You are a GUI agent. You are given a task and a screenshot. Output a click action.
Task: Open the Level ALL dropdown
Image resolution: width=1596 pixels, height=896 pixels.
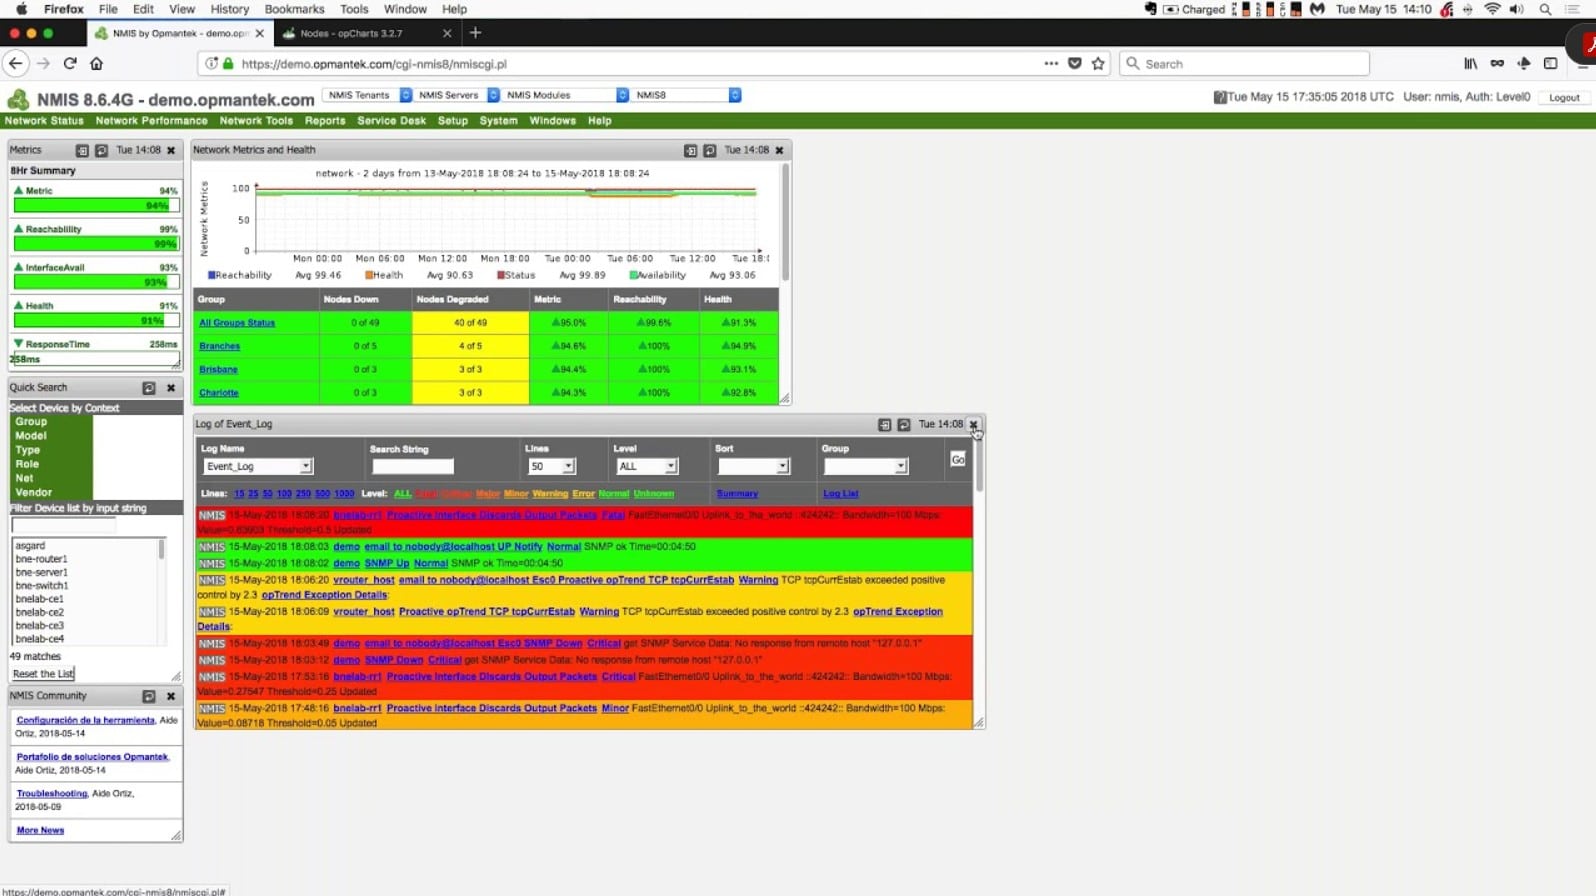pyautogui.click(x=647, y=466)
